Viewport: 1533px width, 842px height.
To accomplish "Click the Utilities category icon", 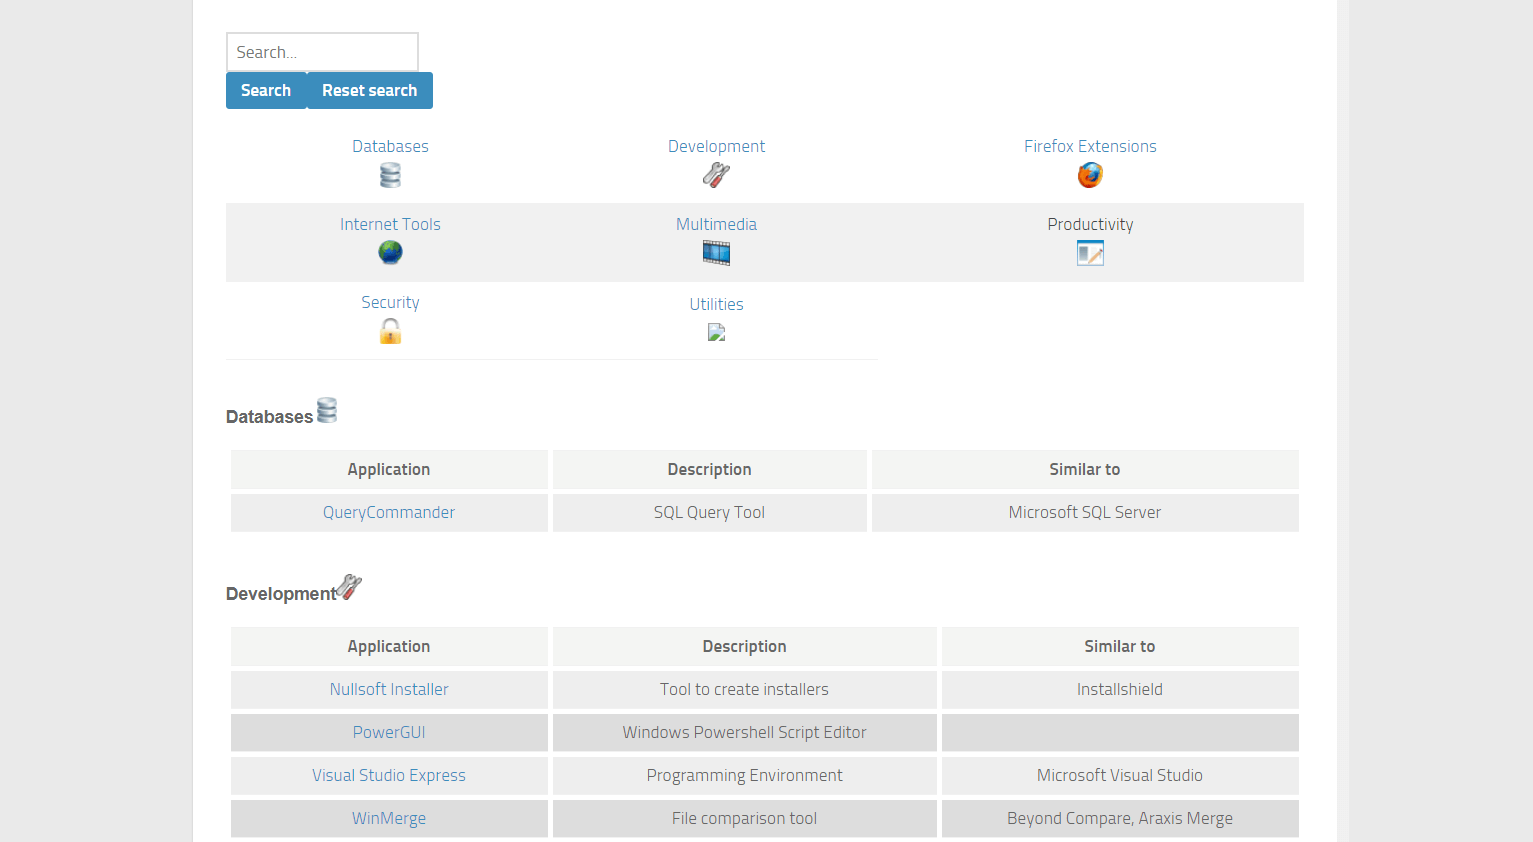I will 716,331.
